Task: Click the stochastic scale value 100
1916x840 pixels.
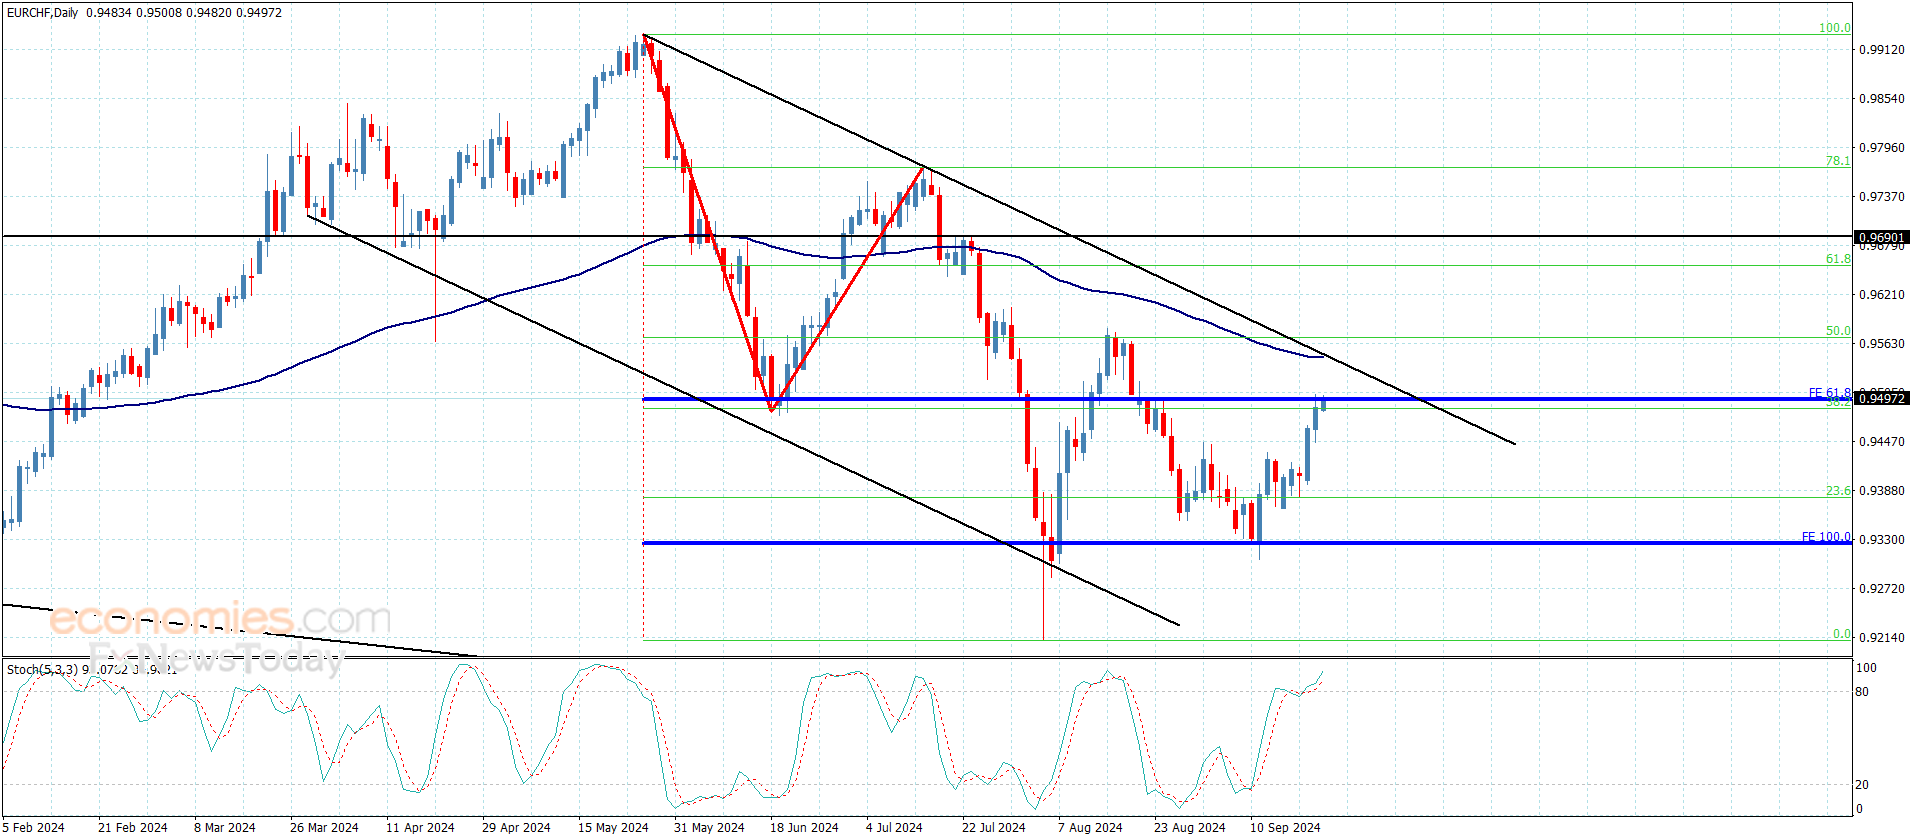Action: (x=1866, y=669)
